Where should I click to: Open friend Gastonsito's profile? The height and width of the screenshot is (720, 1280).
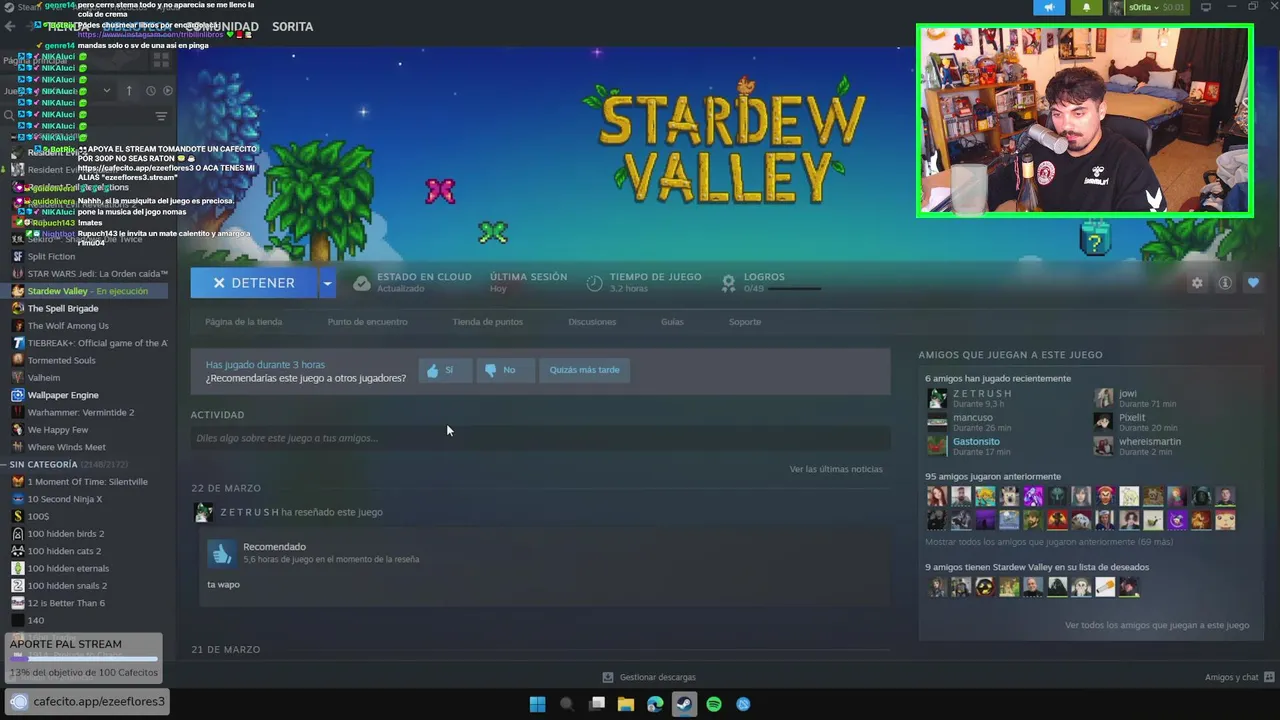[x=976, y=442]
